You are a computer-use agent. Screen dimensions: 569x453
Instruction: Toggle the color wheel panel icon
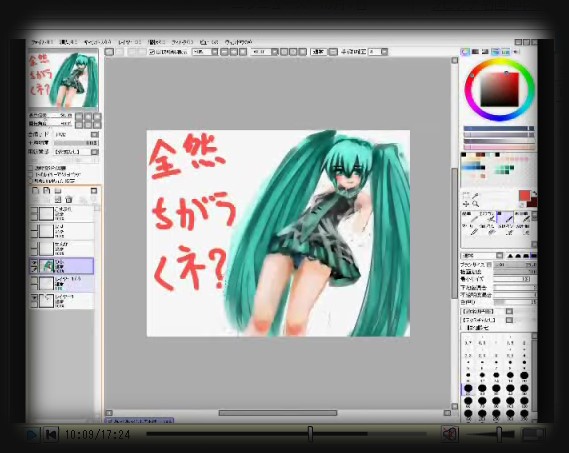pos(465,52)
